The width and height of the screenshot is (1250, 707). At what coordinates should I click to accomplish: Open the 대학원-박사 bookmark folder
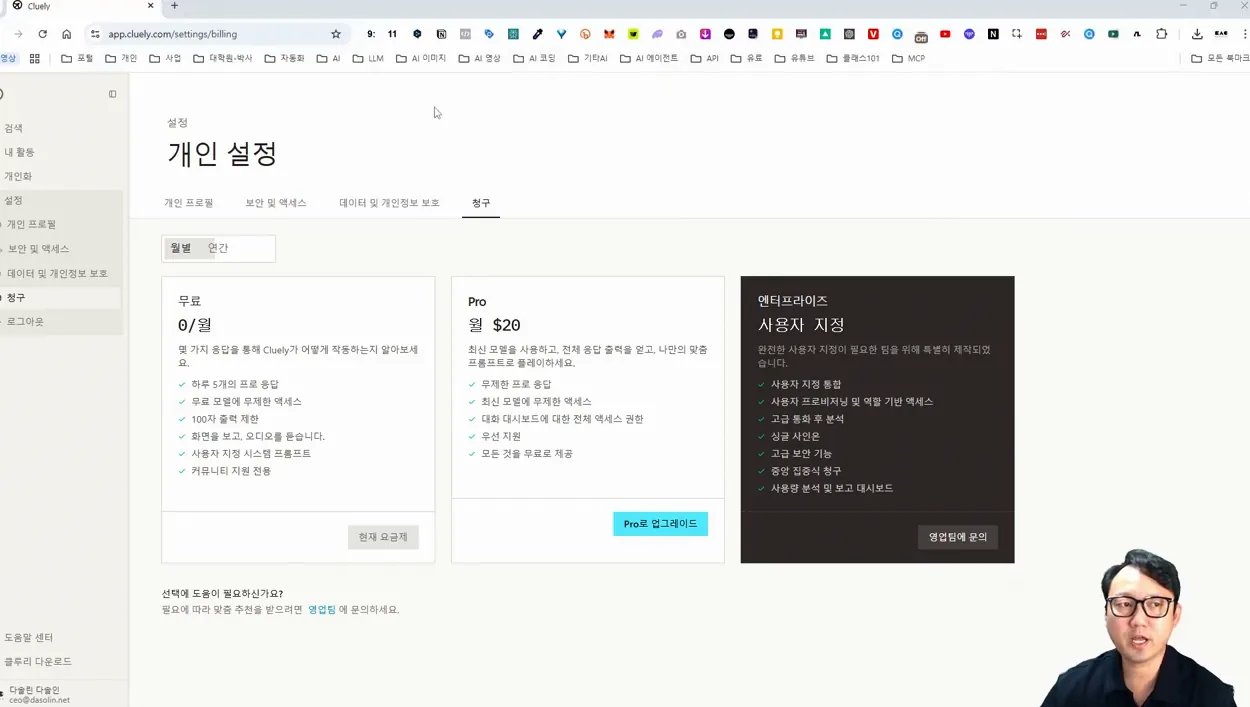tap(223, 59)
